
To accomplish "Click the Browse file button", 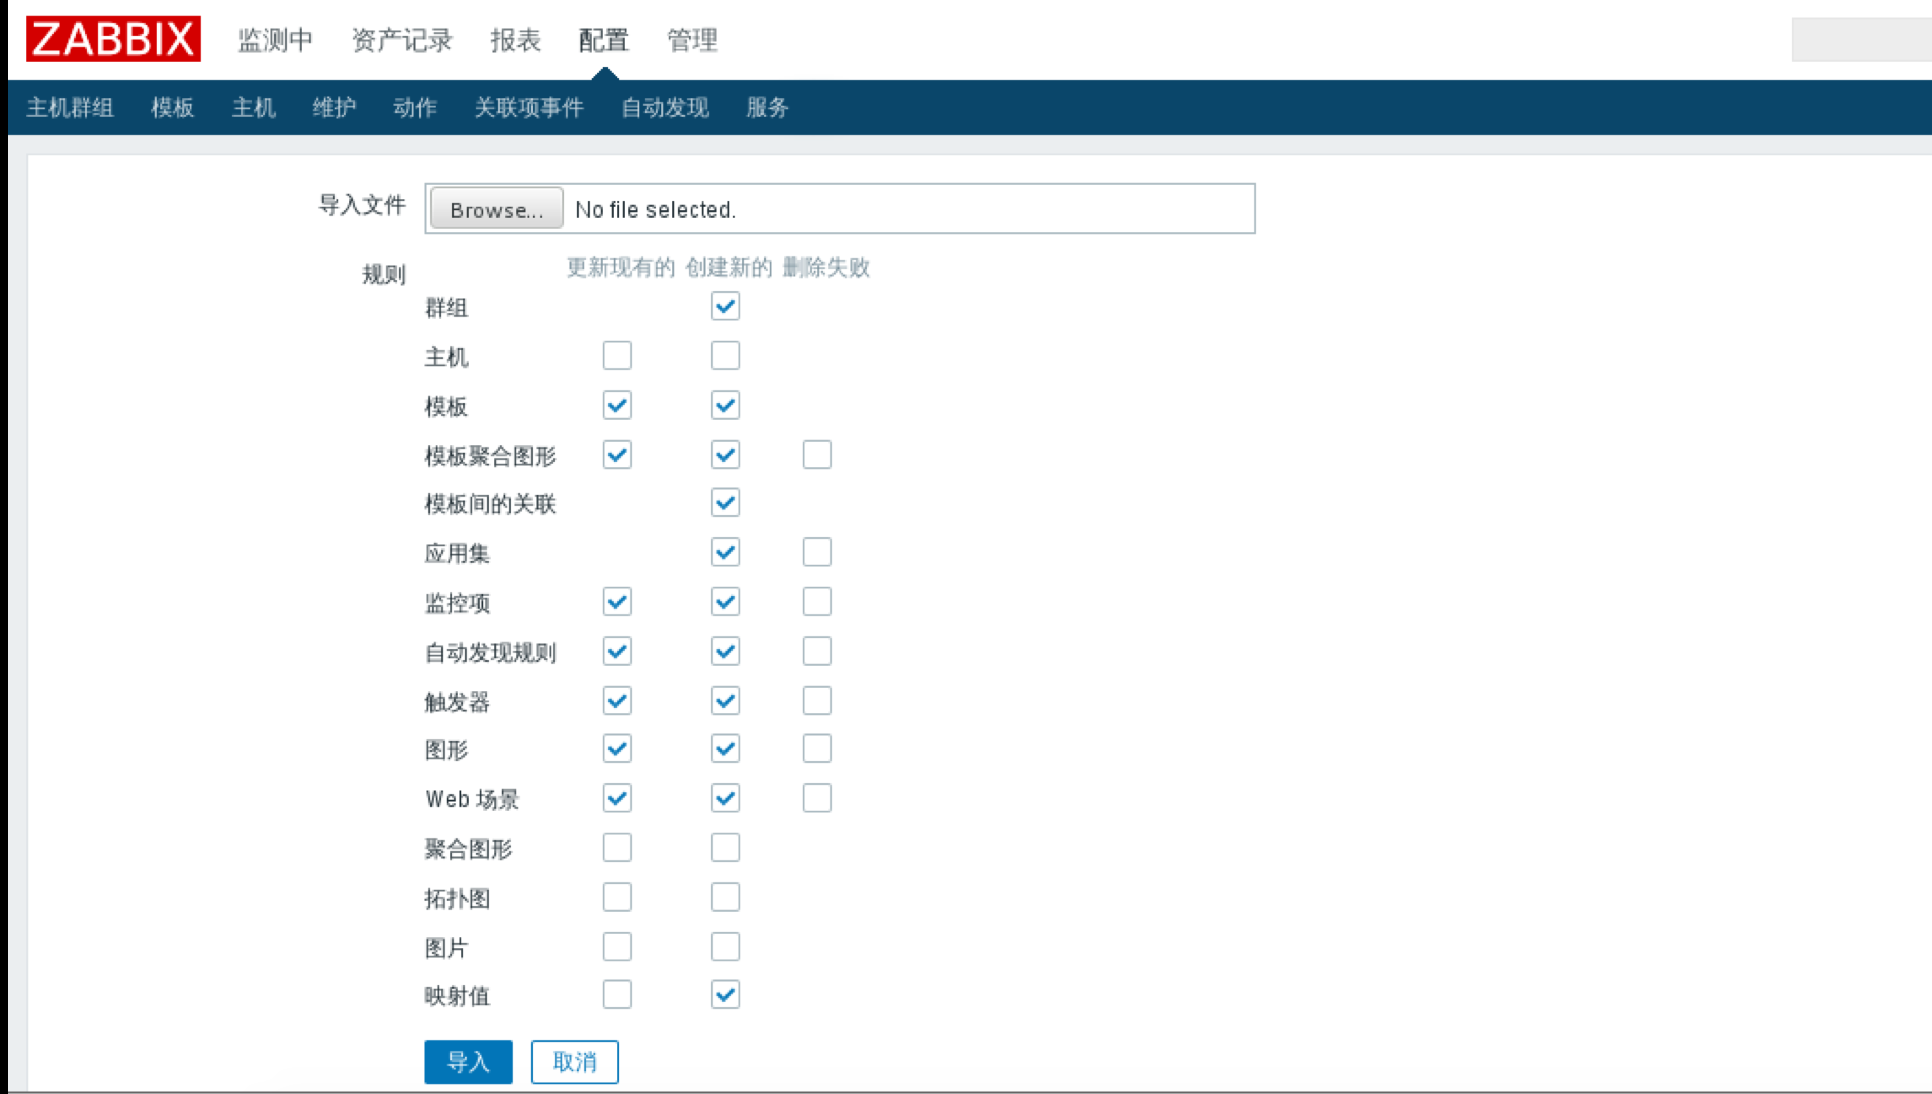I will coord(496,210).
